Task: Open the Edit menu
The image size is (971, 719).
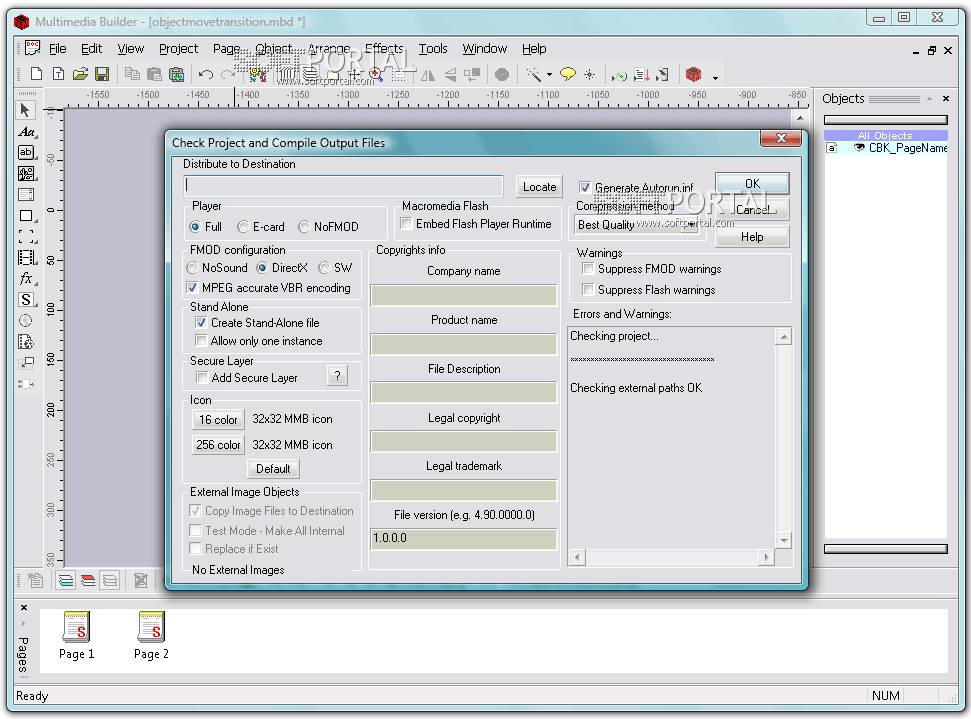Action: pos(91,48)
